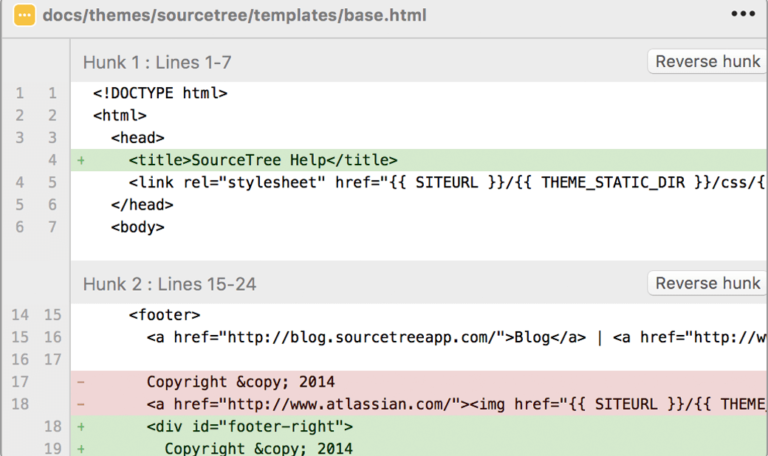Select the Hunk 2 : Lines 15-24 header
768x456 pixels.
coord(169,284)
